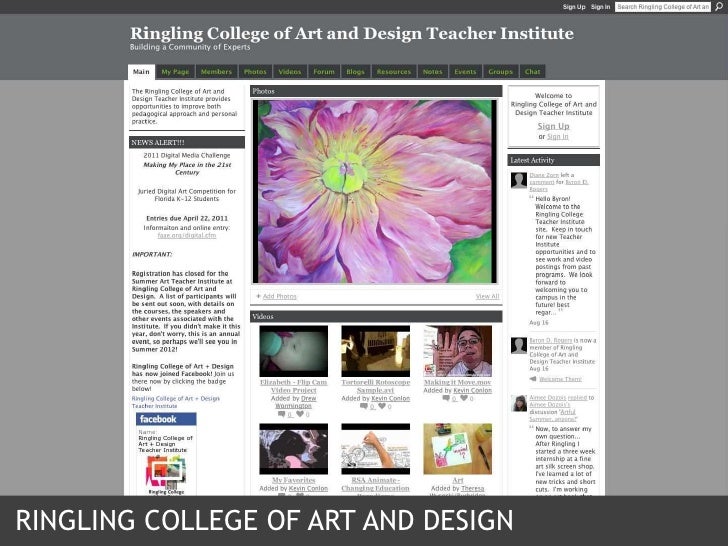The height and width of the screenshot is (546, 728).
Task: Open the faae.org/digital.cfm link
Action: [x=187, y=235]
